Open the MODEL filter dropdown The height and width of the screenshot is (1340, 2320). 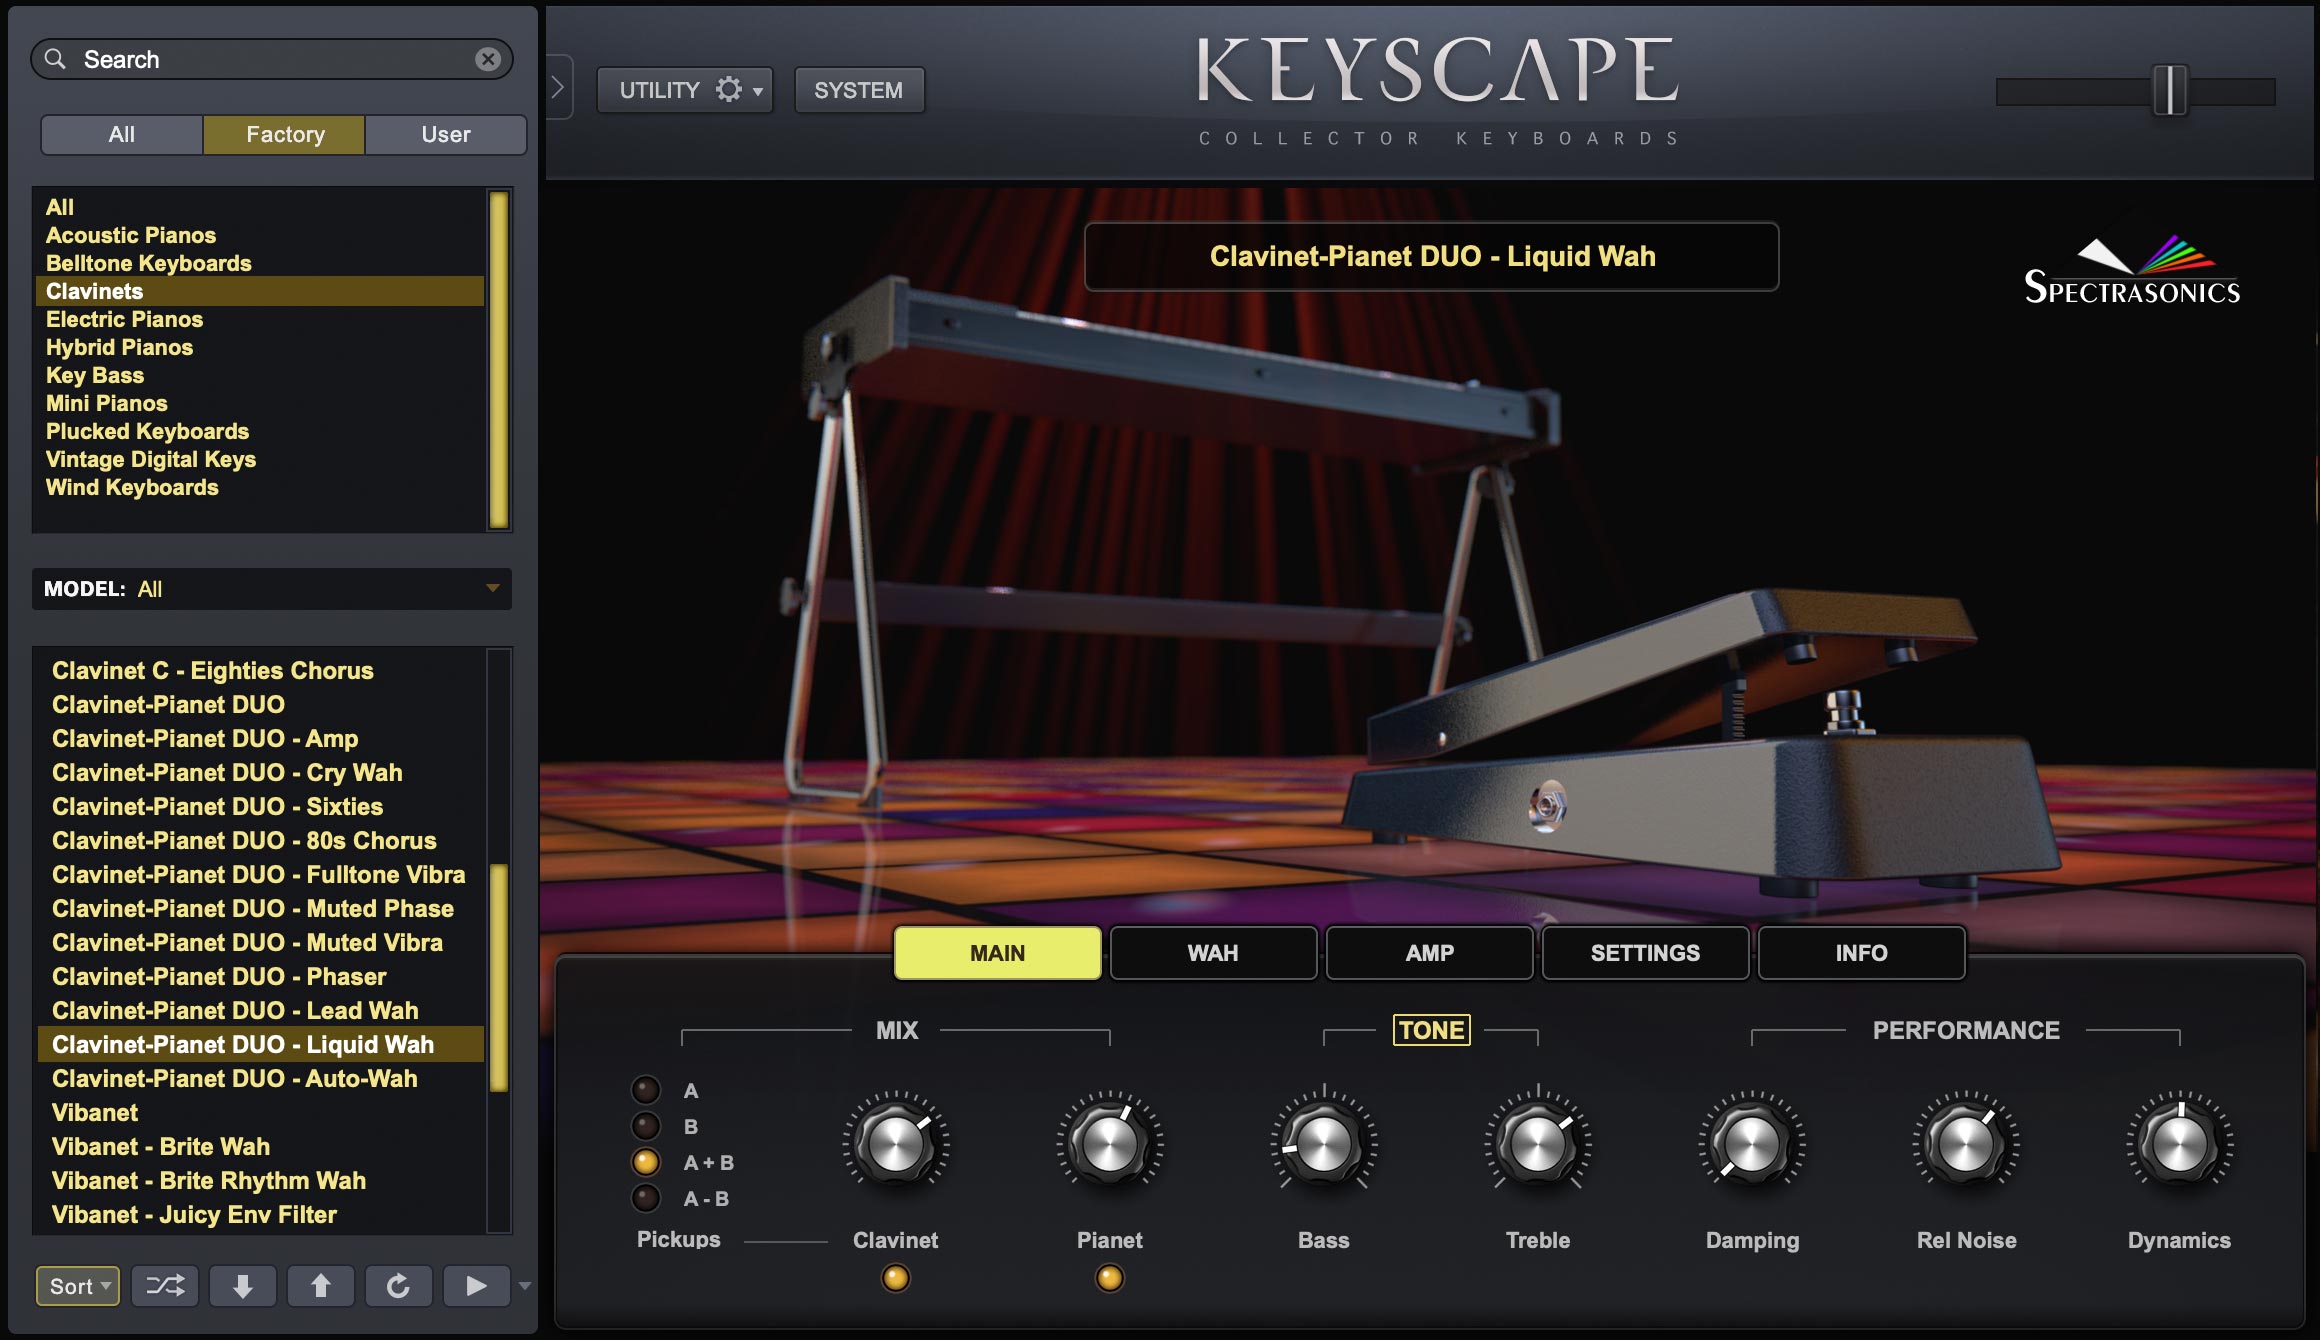point(272,589)
